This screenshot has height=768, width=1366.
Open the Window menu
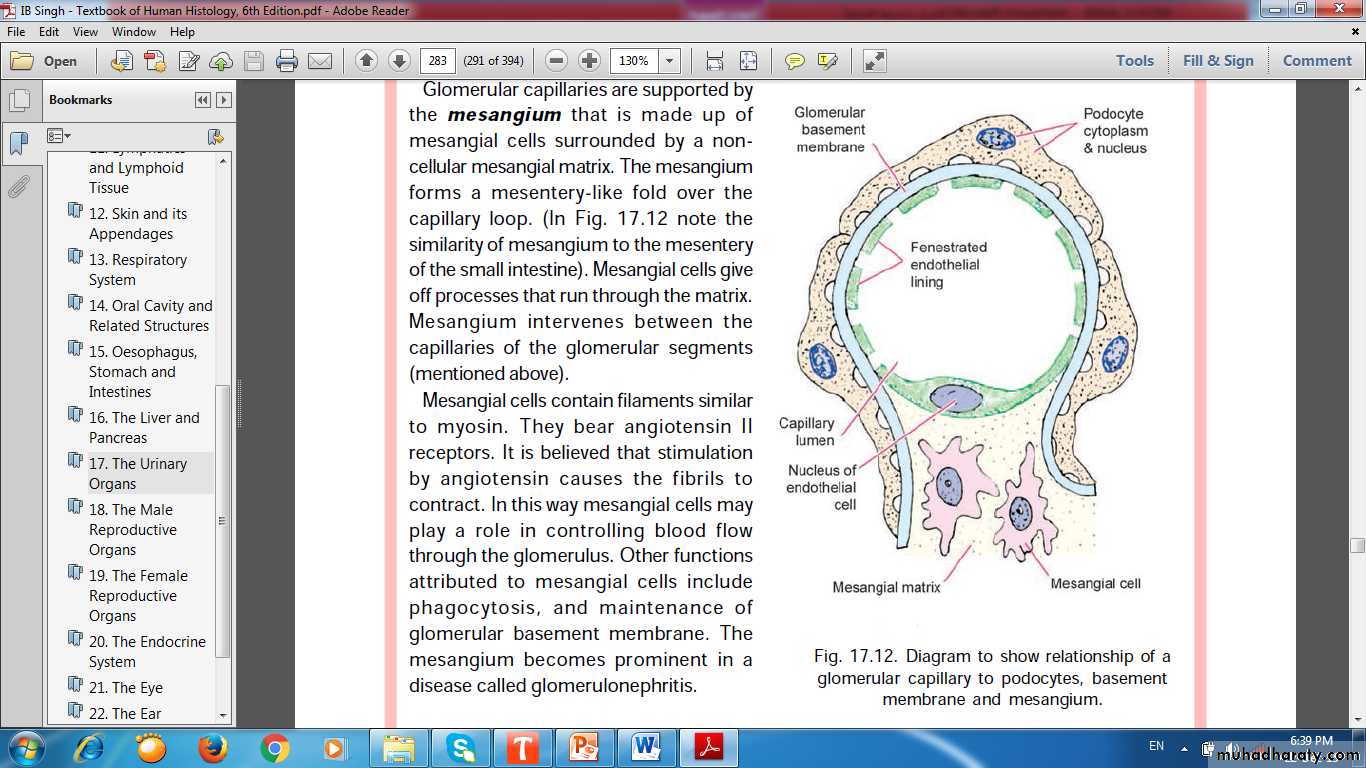tap(134, 32)
